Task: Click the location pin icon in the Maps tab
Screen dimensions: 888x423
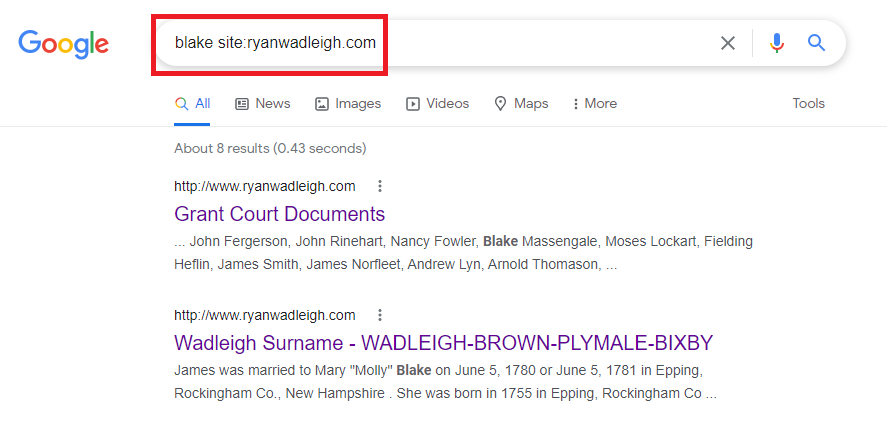Action: coord(500,104)
